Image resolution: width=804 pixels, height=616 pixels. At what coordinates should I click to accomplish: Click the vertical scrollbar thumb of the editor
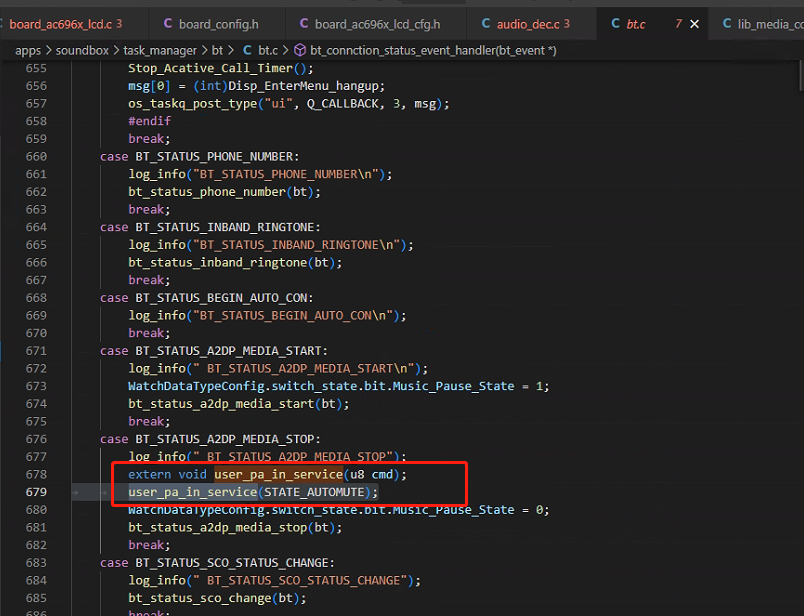point(800,75)
